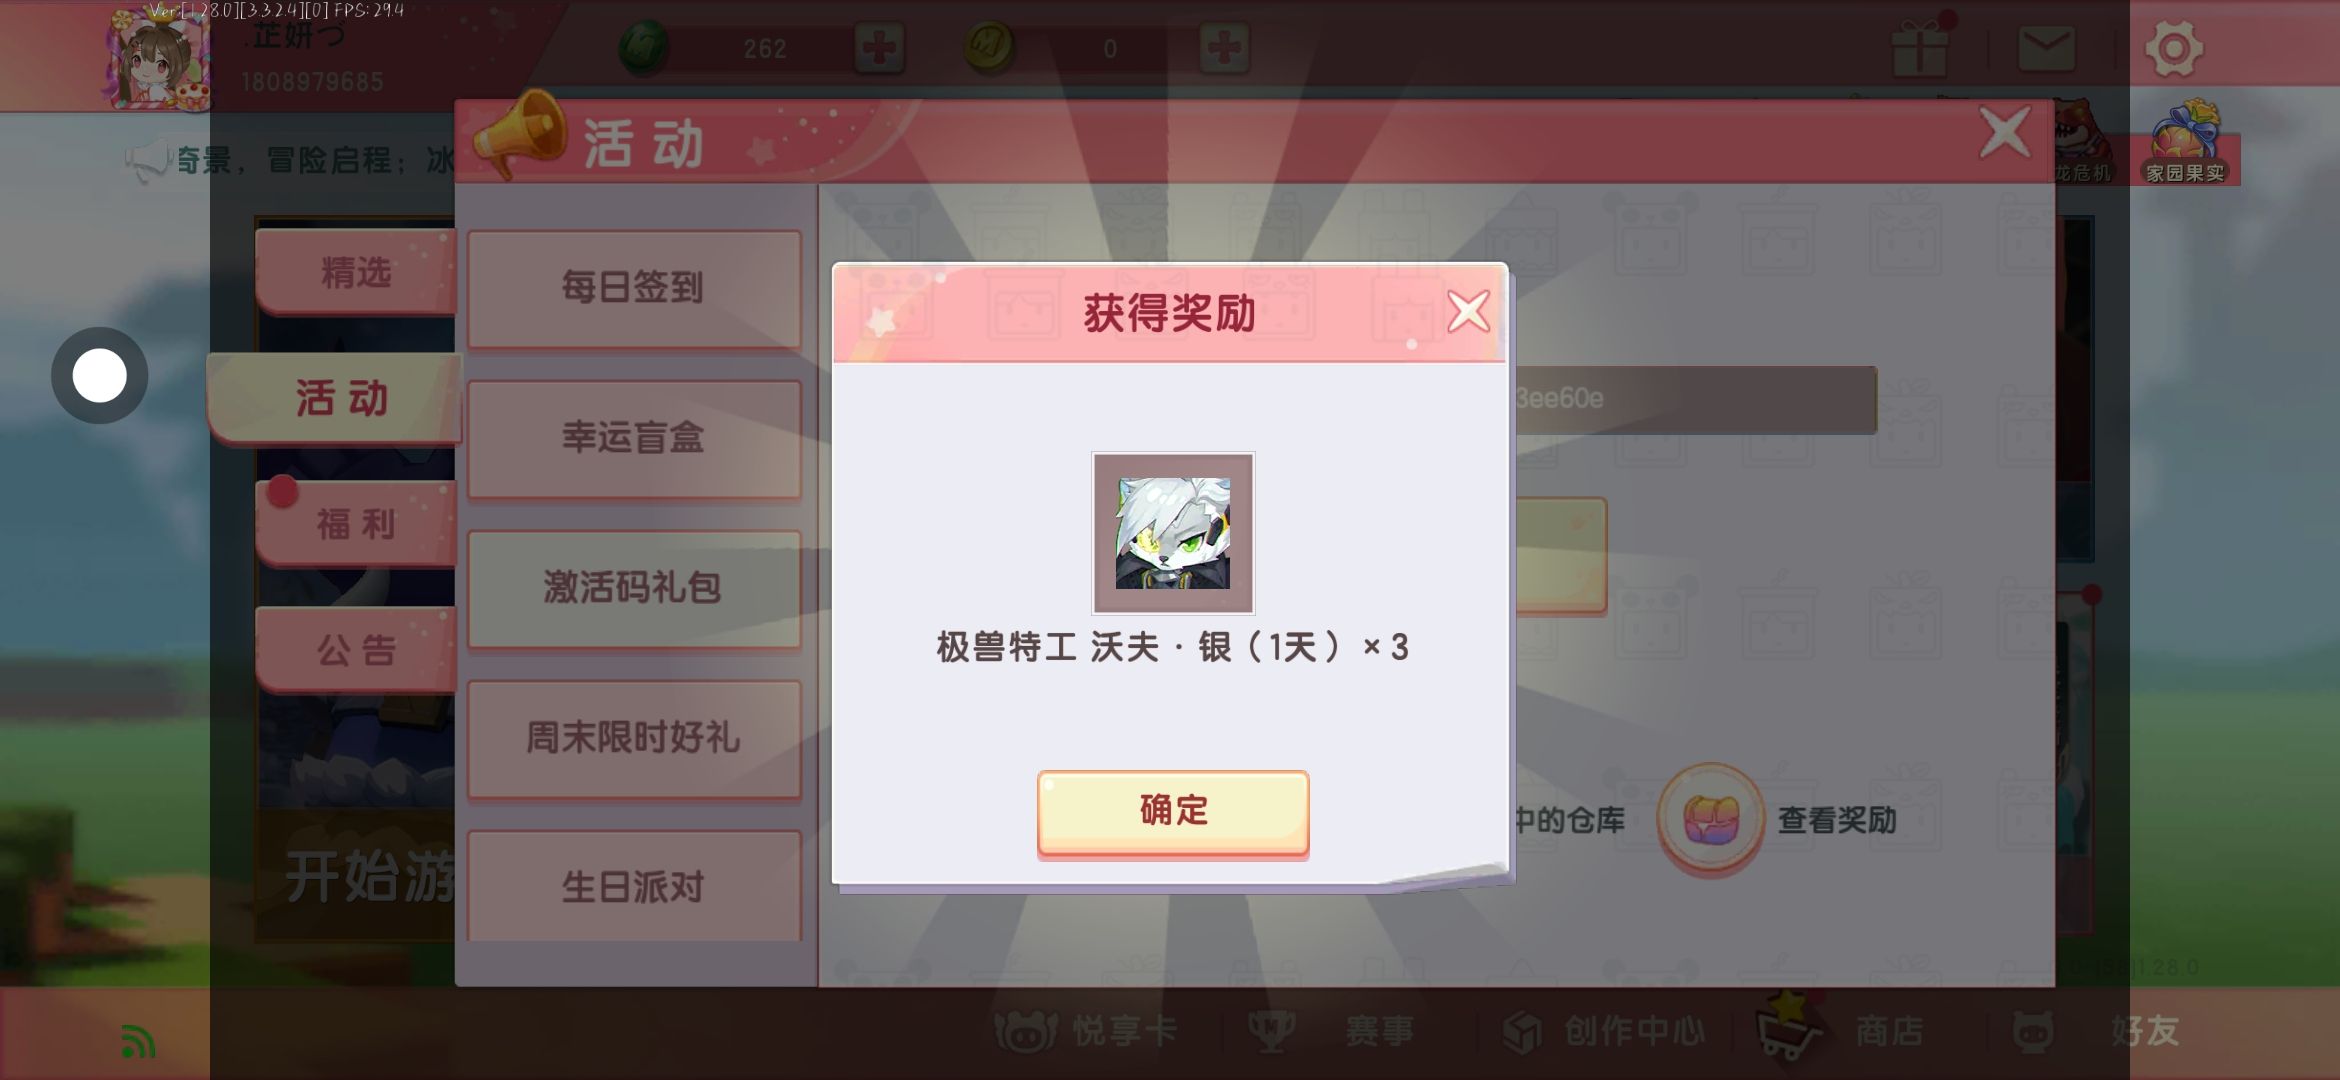Tap the floating white circle assist button
The image size is (2340, 1080).
click(x=100, y=376)
